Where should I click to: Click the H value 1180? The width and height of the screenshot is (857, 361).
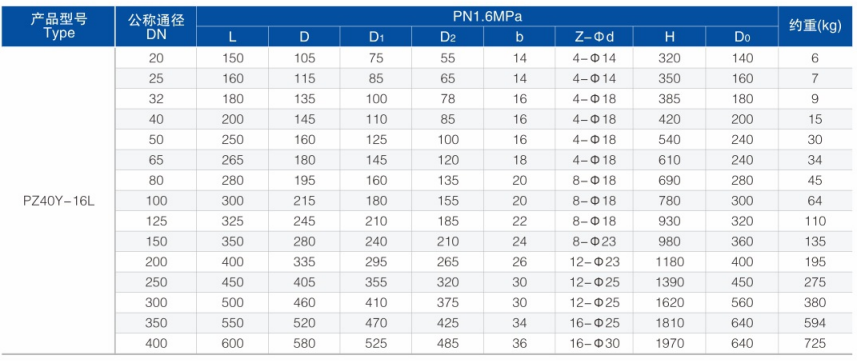click(669, 262)
